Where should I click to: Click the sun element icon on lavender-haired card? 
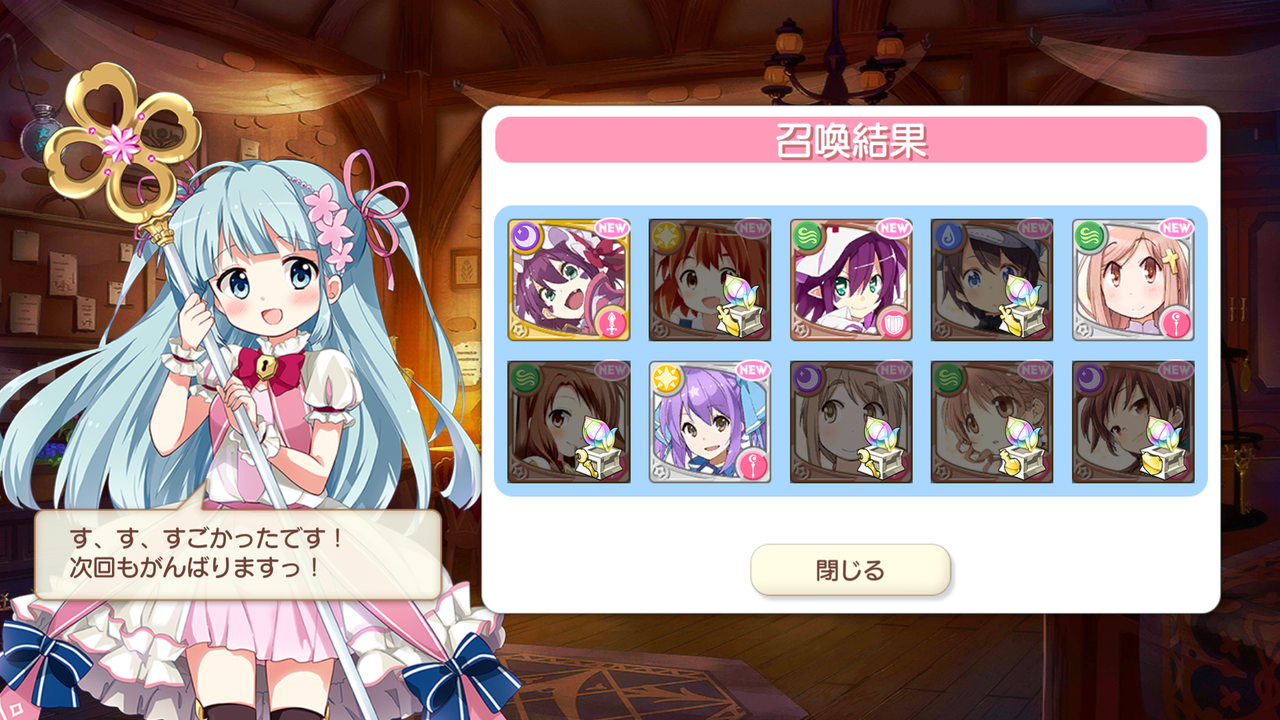[x=665, y=378]
